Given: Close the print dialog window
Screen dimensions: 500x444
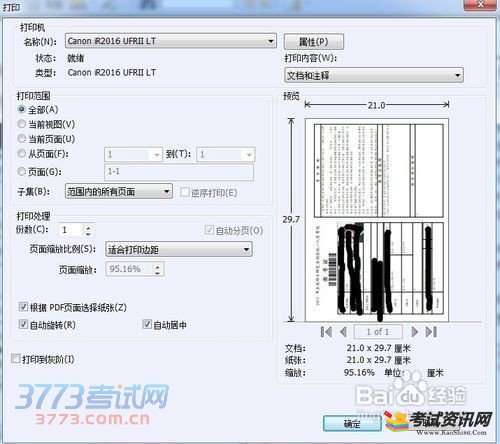Looking at the screenshot, I should click(x=481, y=4).
